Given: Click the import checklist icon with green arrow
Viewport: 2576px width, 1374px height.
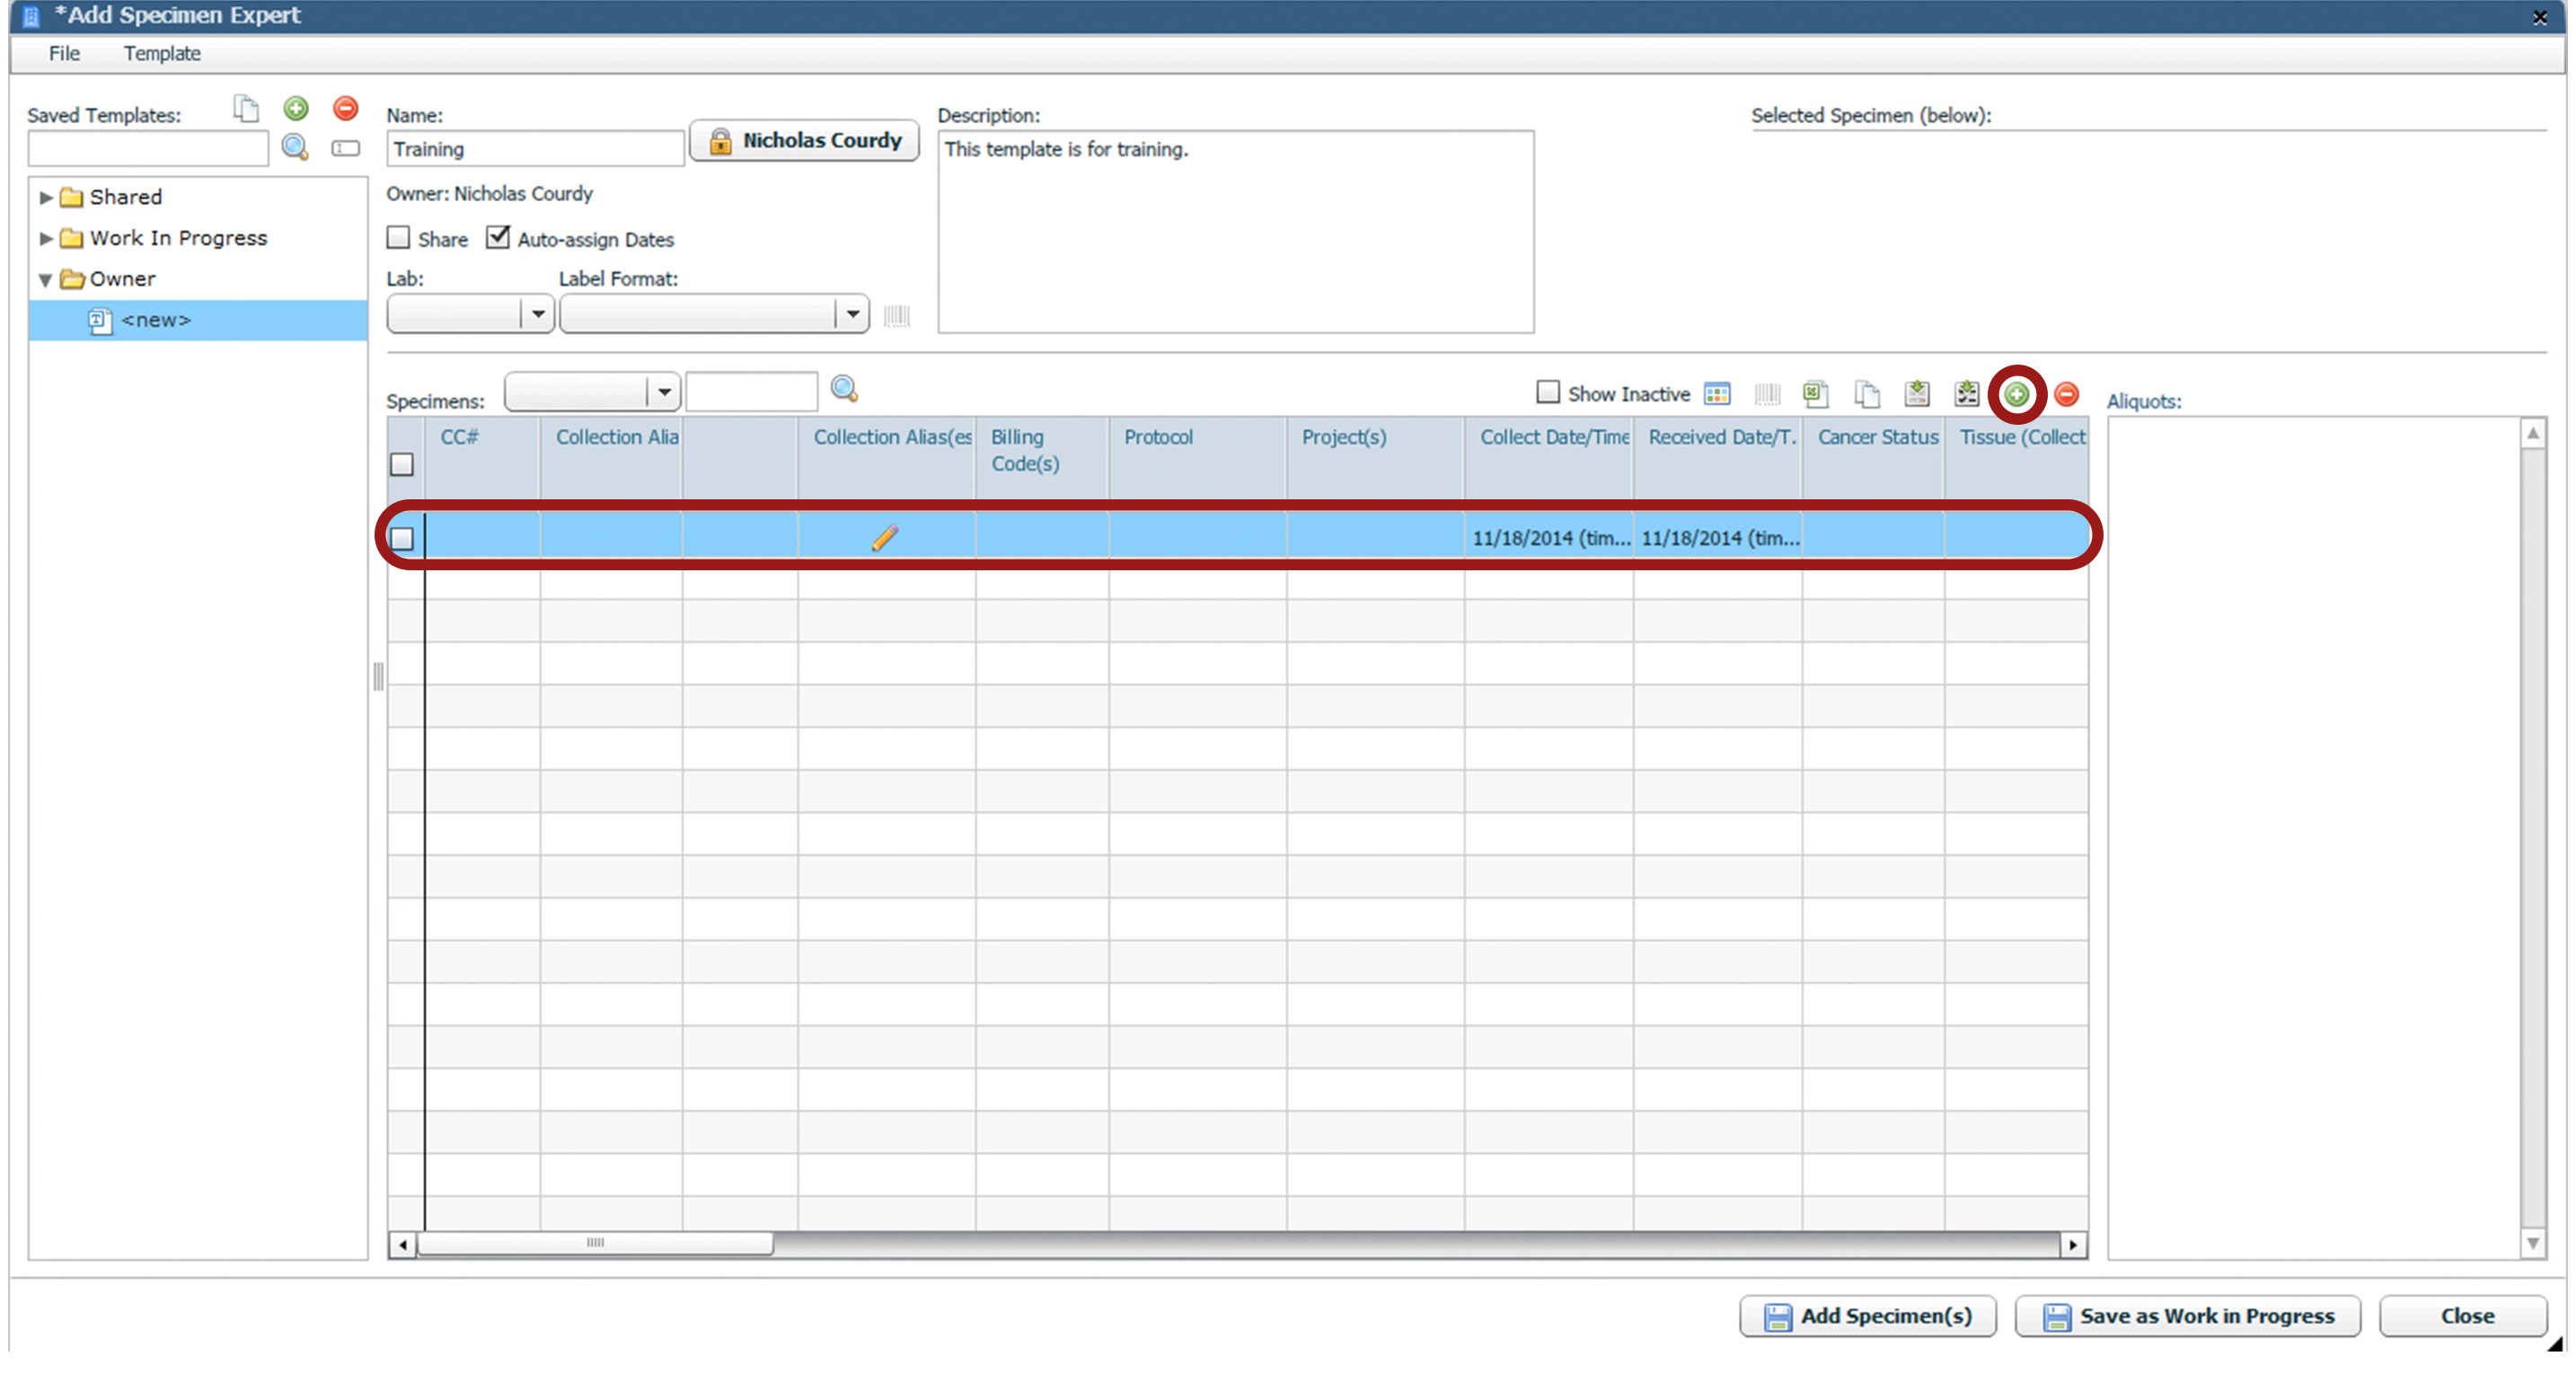Looking at the screenshot, I should pyautogui.click(x=1967, y=394).
